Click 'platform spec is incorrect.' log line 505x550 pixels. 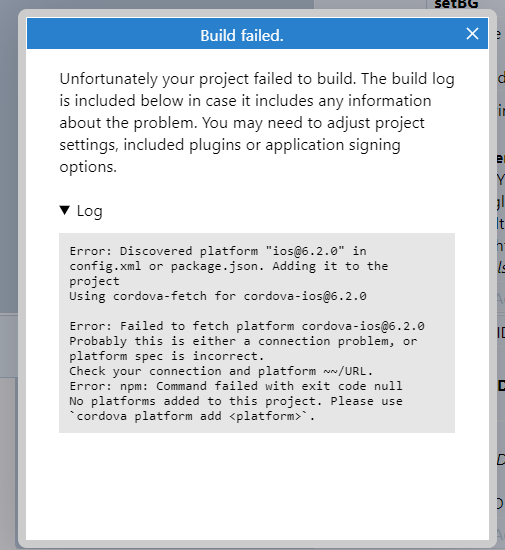click(x=167, y=356)
